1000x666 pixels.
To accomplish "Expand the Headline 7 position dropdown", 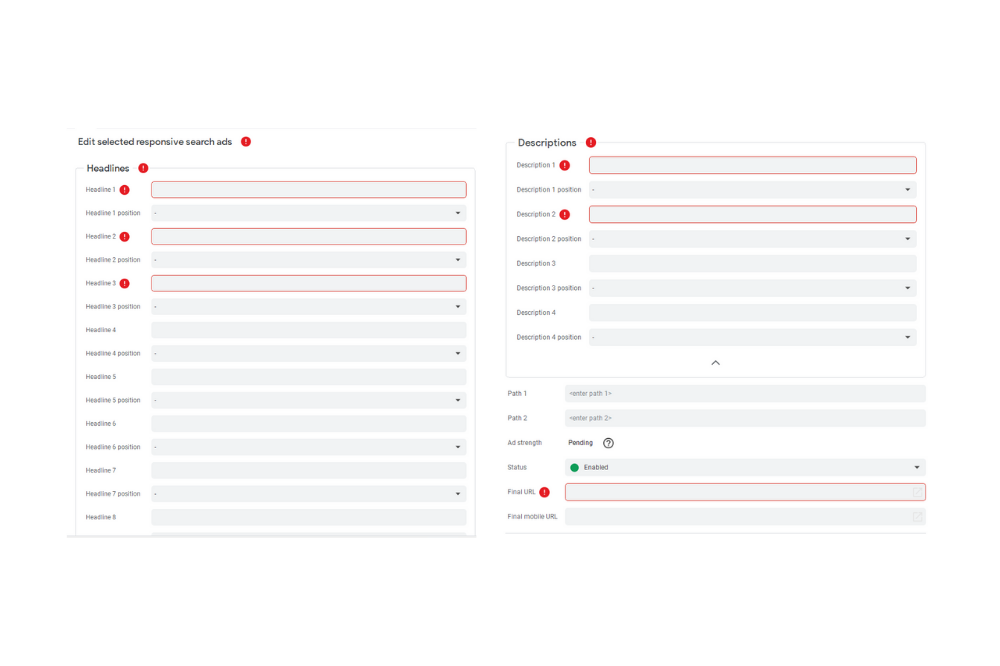I will tap(309, 494).
